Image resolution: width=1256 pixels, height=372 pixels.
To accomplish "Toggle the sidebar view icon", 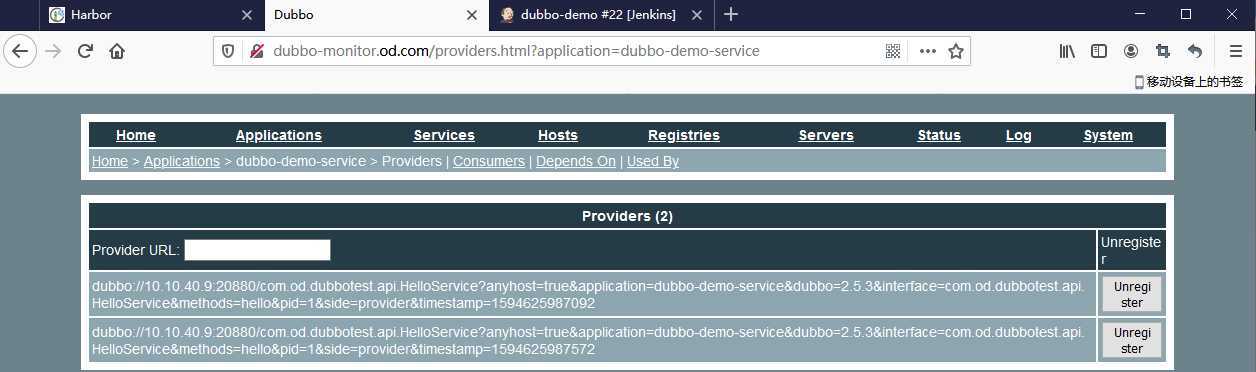I will pyautogui.click(x=1099, y=51).
